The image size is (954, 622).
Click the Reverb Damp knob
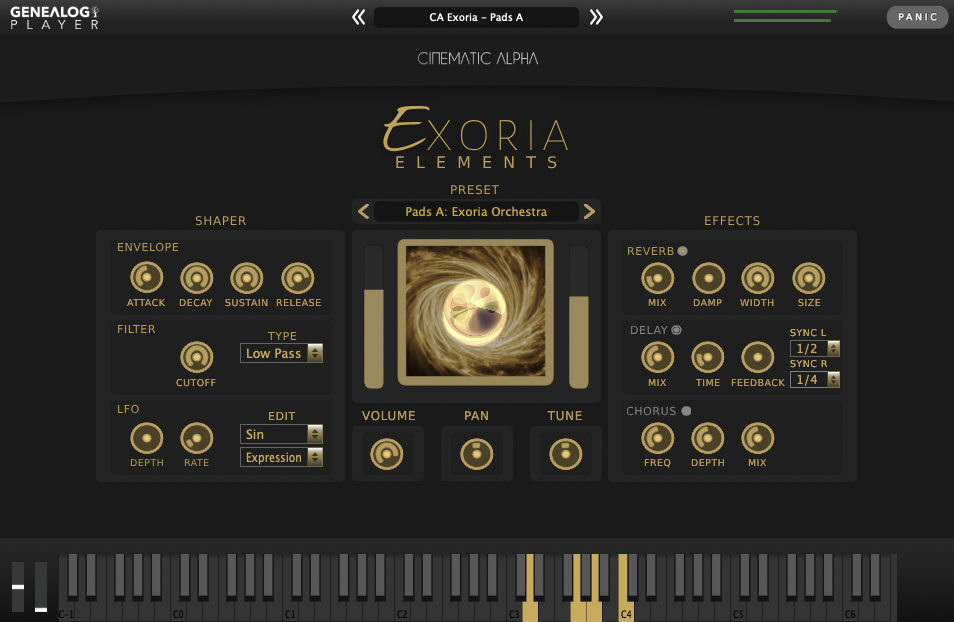tap(708, 278)
